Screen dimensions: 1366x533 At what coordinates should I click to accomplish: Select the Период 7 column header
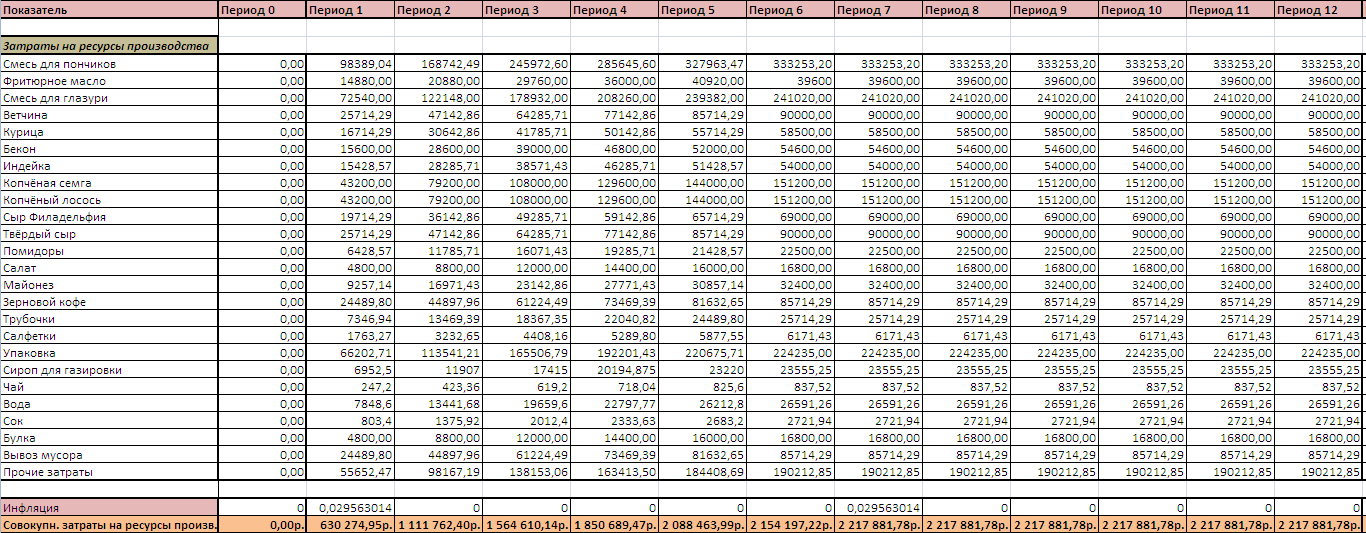point(878,10)
